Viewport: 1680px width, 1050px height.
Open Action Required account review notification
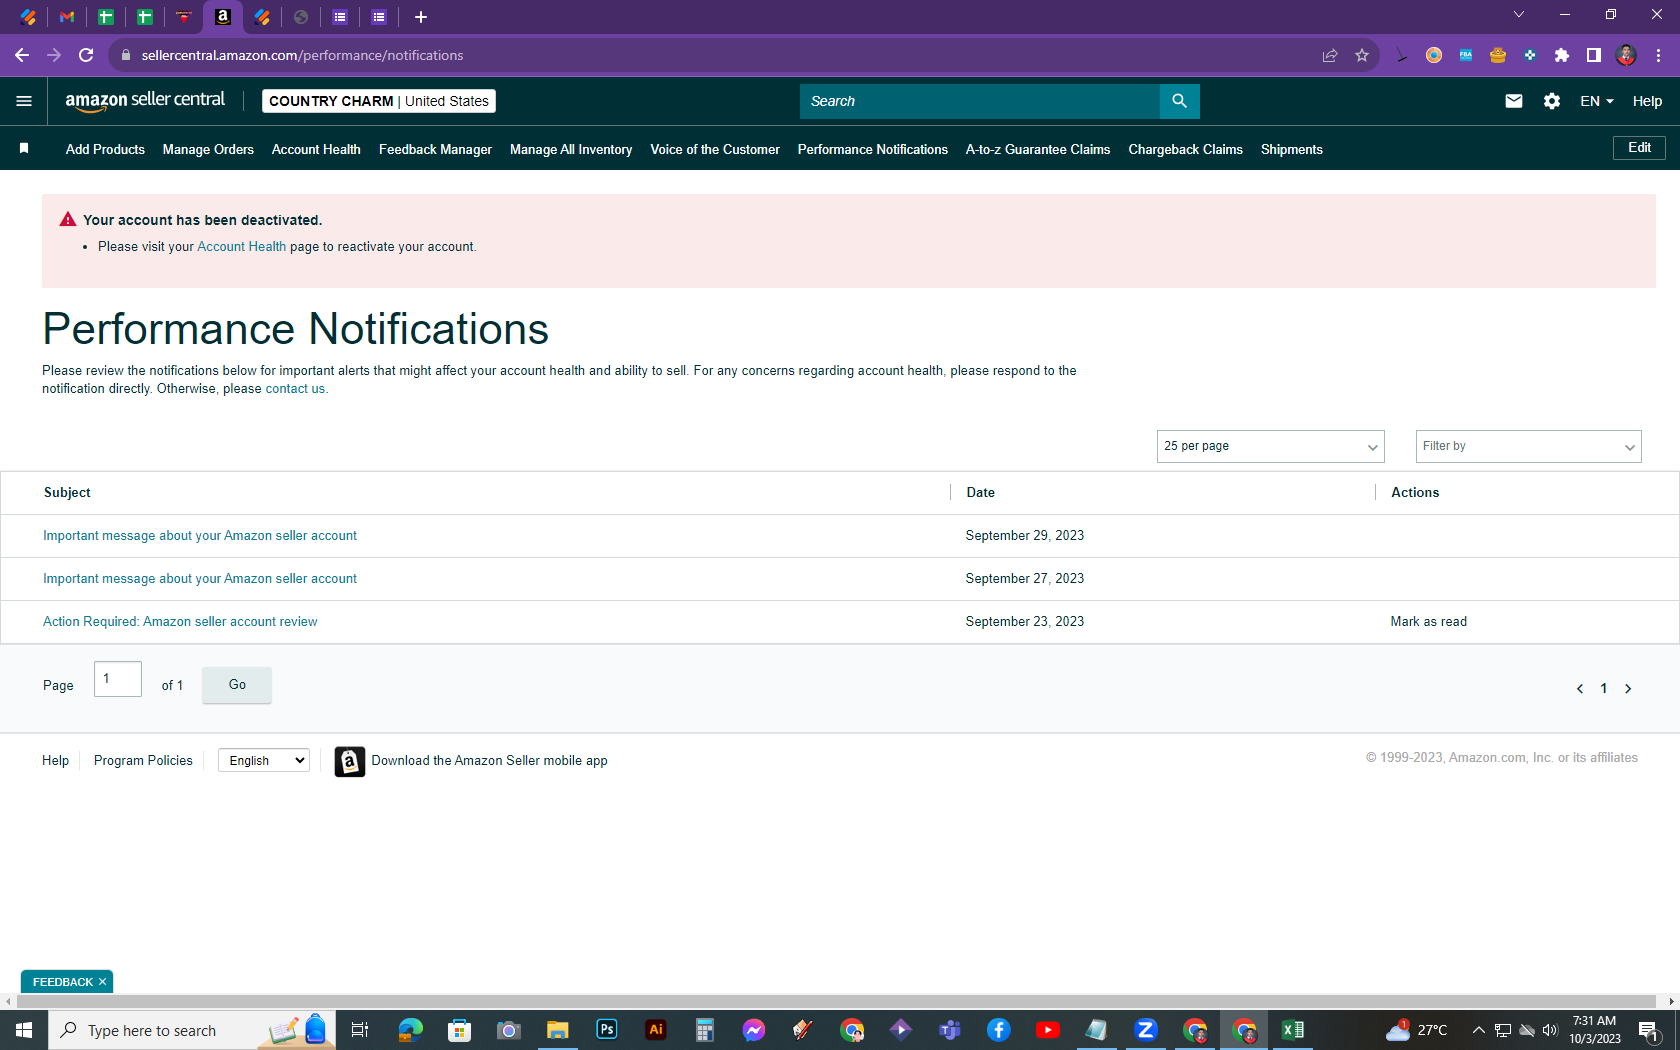click(x=180, y=622)
